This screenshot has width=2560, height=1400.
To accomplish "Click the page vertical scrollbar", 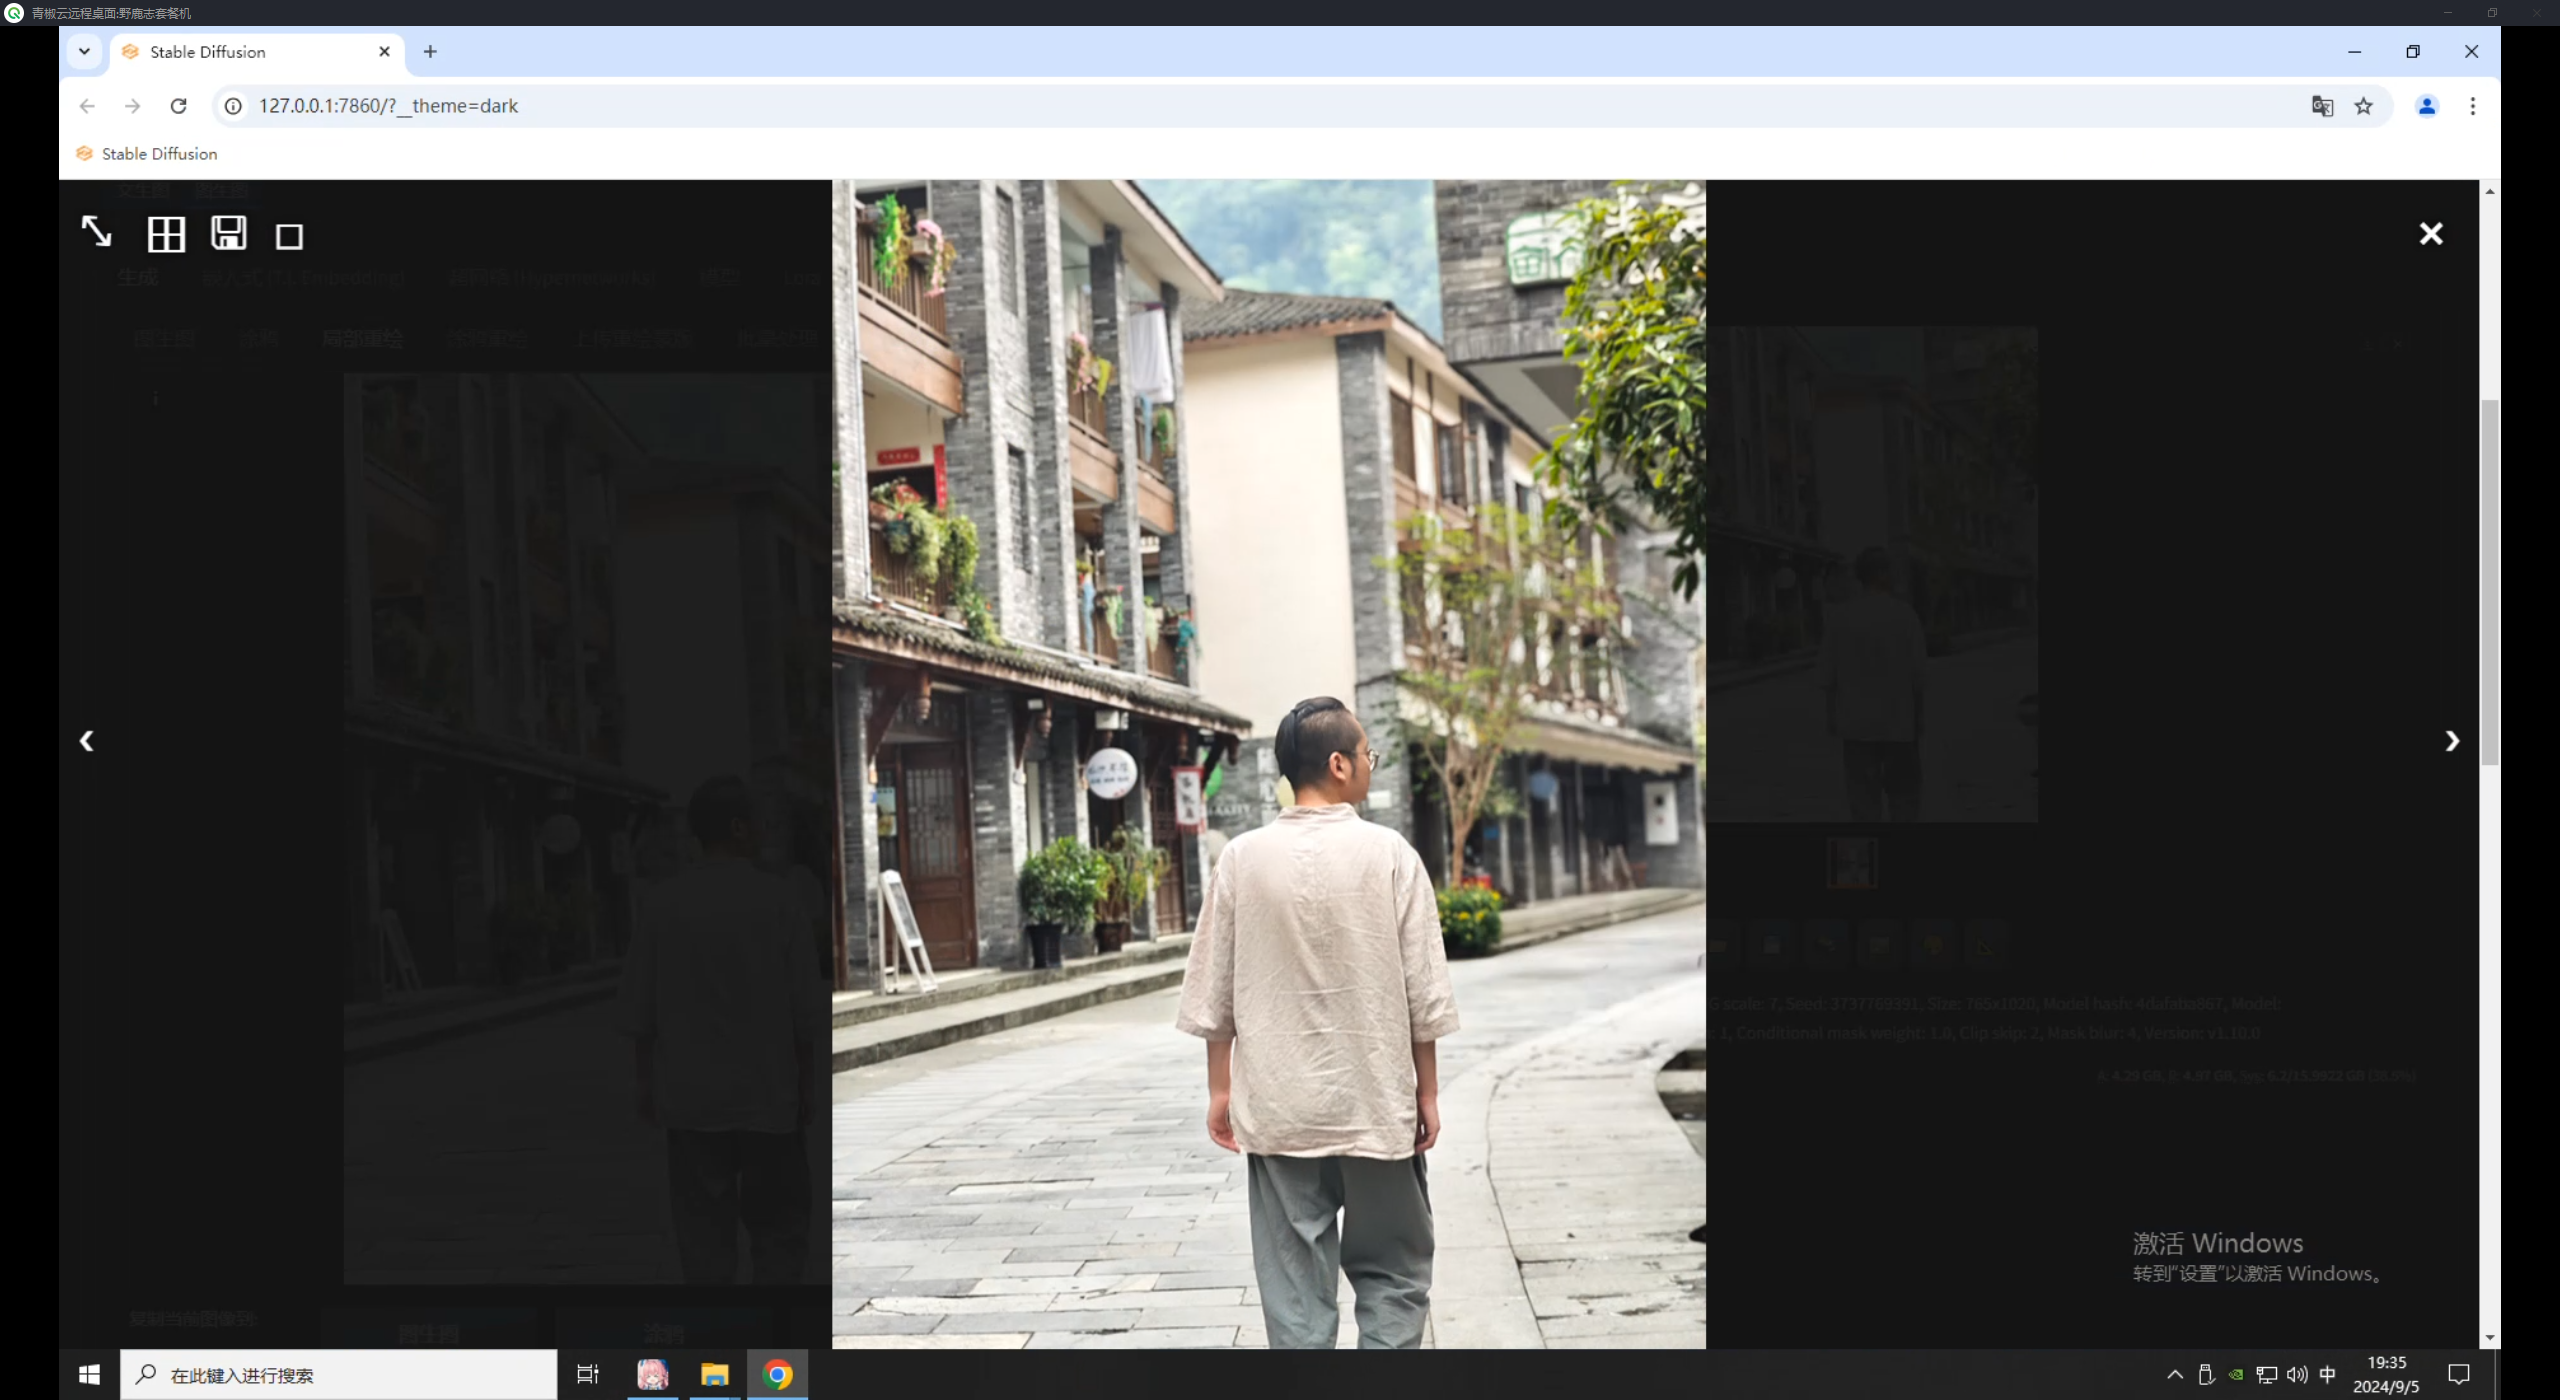I will pos(2489,583).
